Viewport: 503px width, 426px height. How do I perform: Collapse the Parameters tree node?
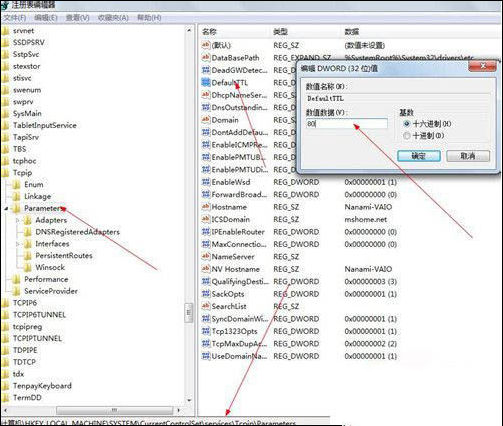6,209
